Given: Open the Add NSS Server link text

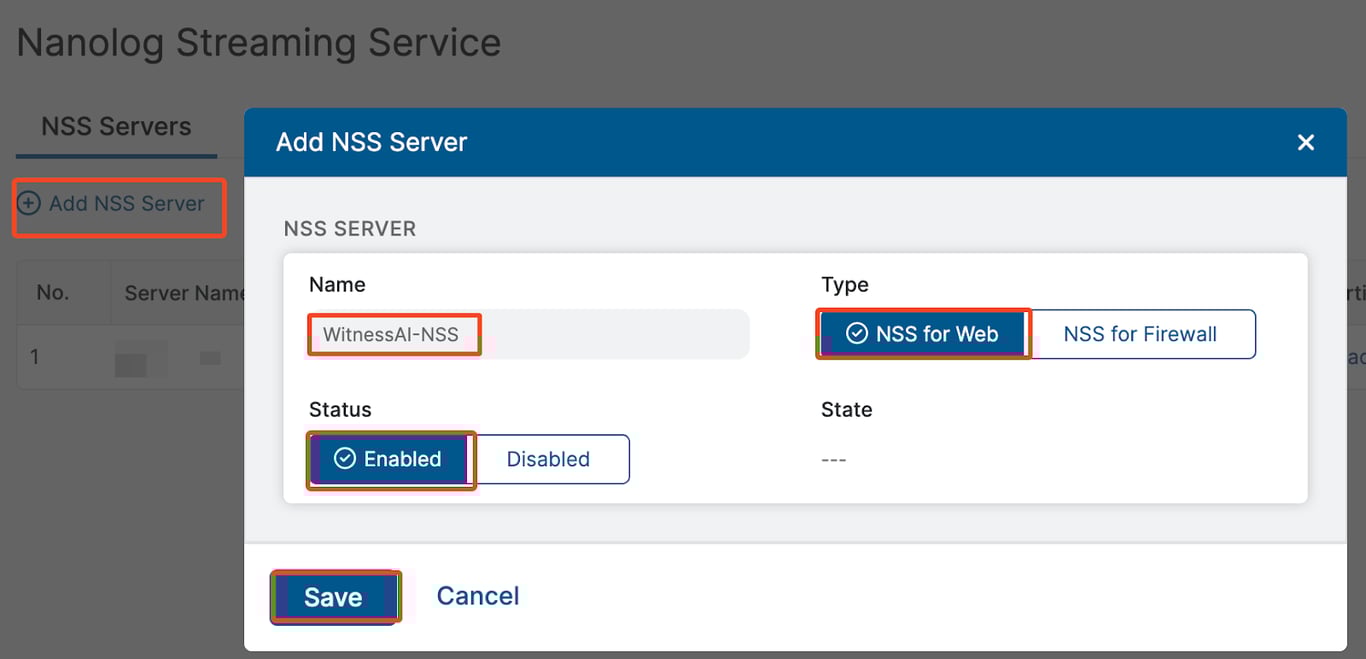Looking at the screenshot, I should [127, 204].
